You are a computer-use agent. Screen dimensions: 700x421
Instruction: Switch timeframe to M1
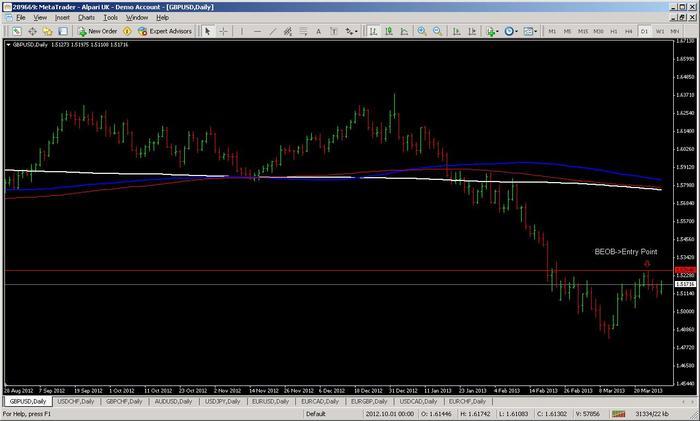pyautogui.click(x=552, y=31)
